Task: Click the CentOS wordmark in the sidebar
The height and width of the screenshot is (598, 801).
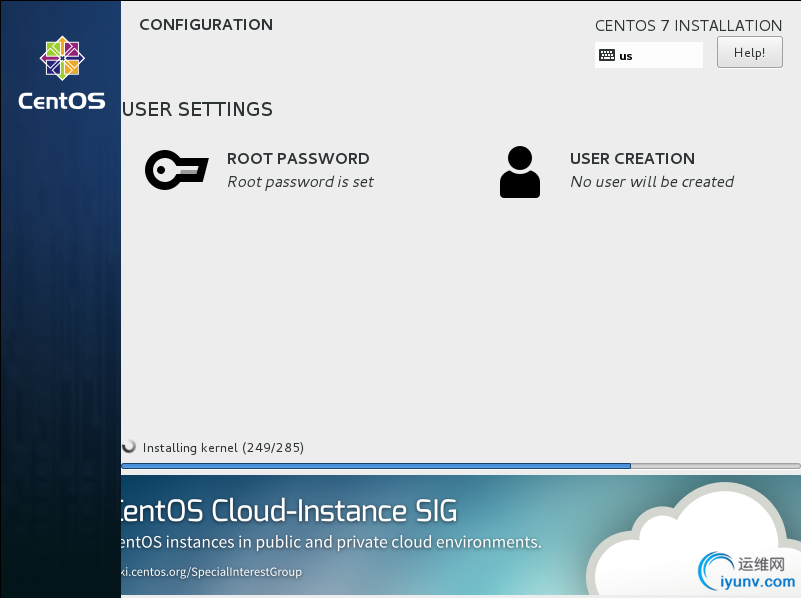Action: click(x=62, y=101)
